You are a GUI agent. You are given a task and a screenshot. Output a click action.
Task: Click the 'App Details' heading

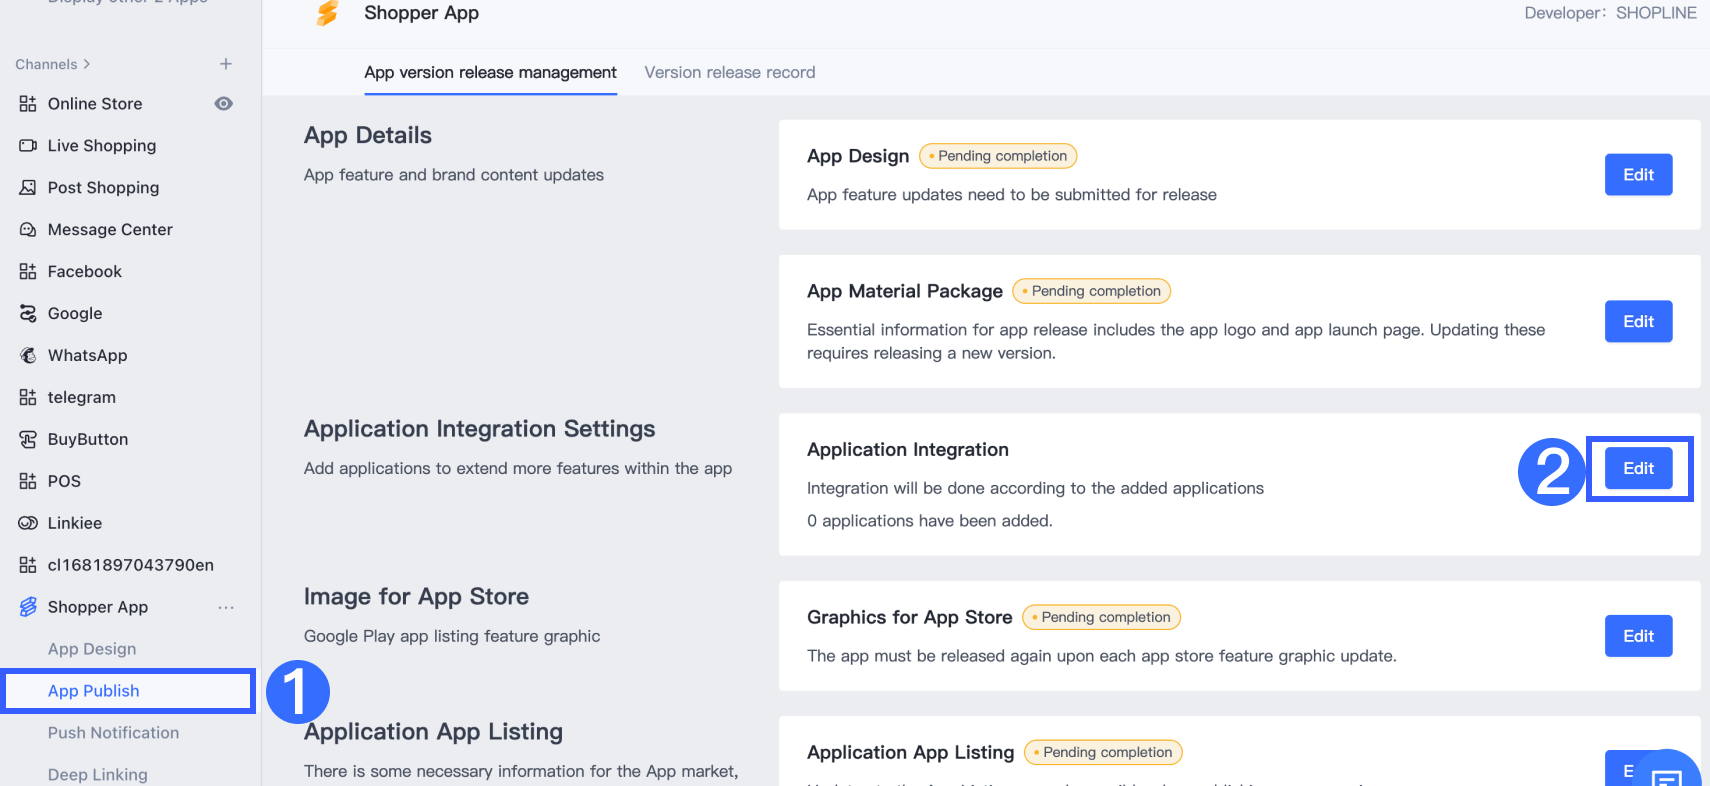(368, 136)
